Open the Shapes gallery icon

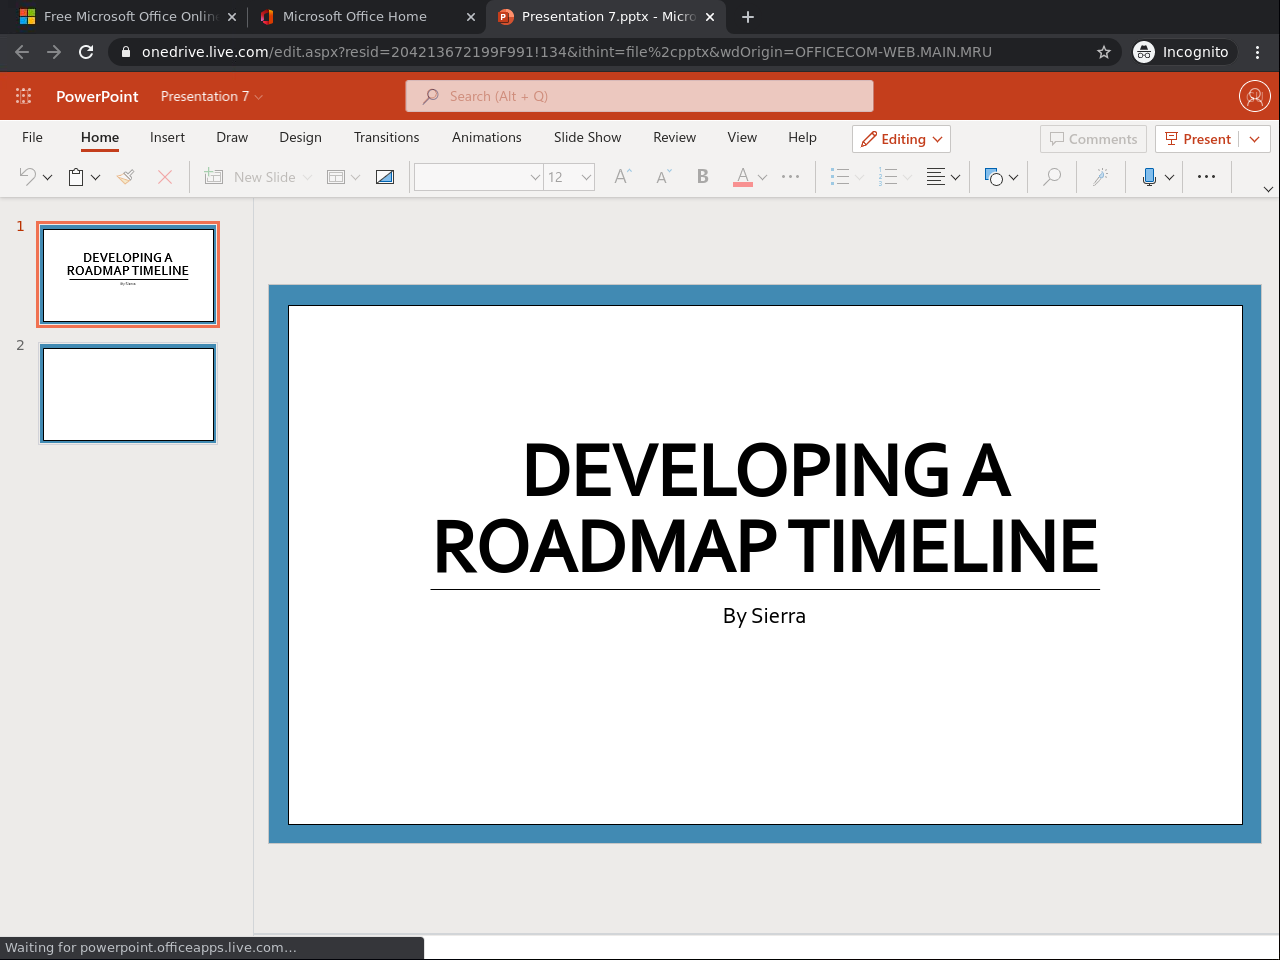pos(994,177)
